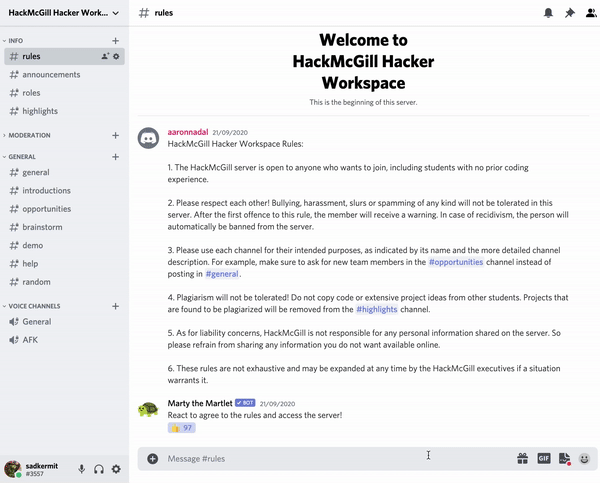The image size is (600, 483).
Task: Open the emoji picker in the message bar
Action: 584,458
